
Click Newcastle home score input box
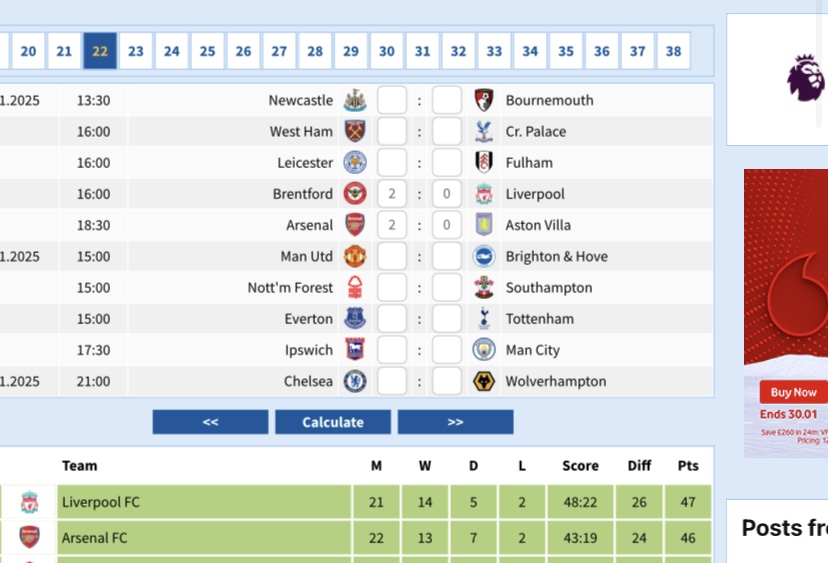(392, 100)
